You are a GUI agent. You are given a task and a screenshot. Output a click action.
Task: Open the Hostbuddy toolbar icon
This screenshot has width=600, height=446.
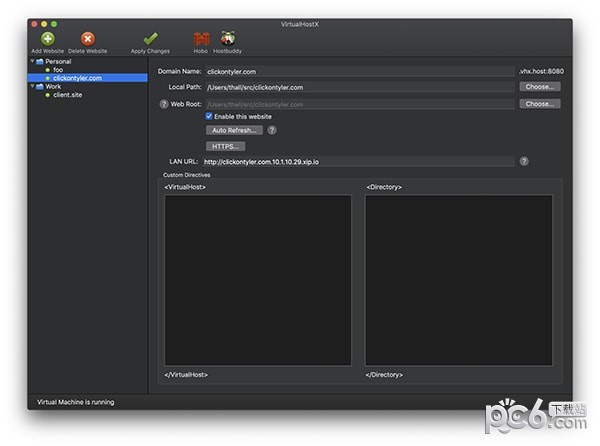pos(228,38)
